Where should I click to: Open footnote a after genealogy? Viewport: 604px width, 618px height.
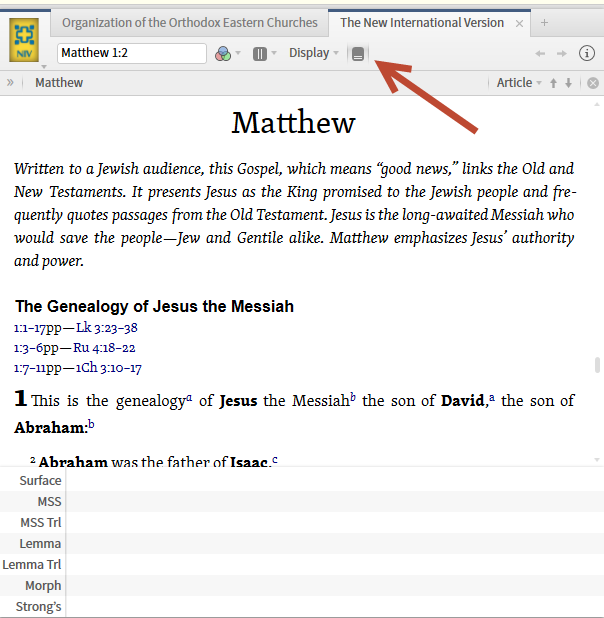189,397
